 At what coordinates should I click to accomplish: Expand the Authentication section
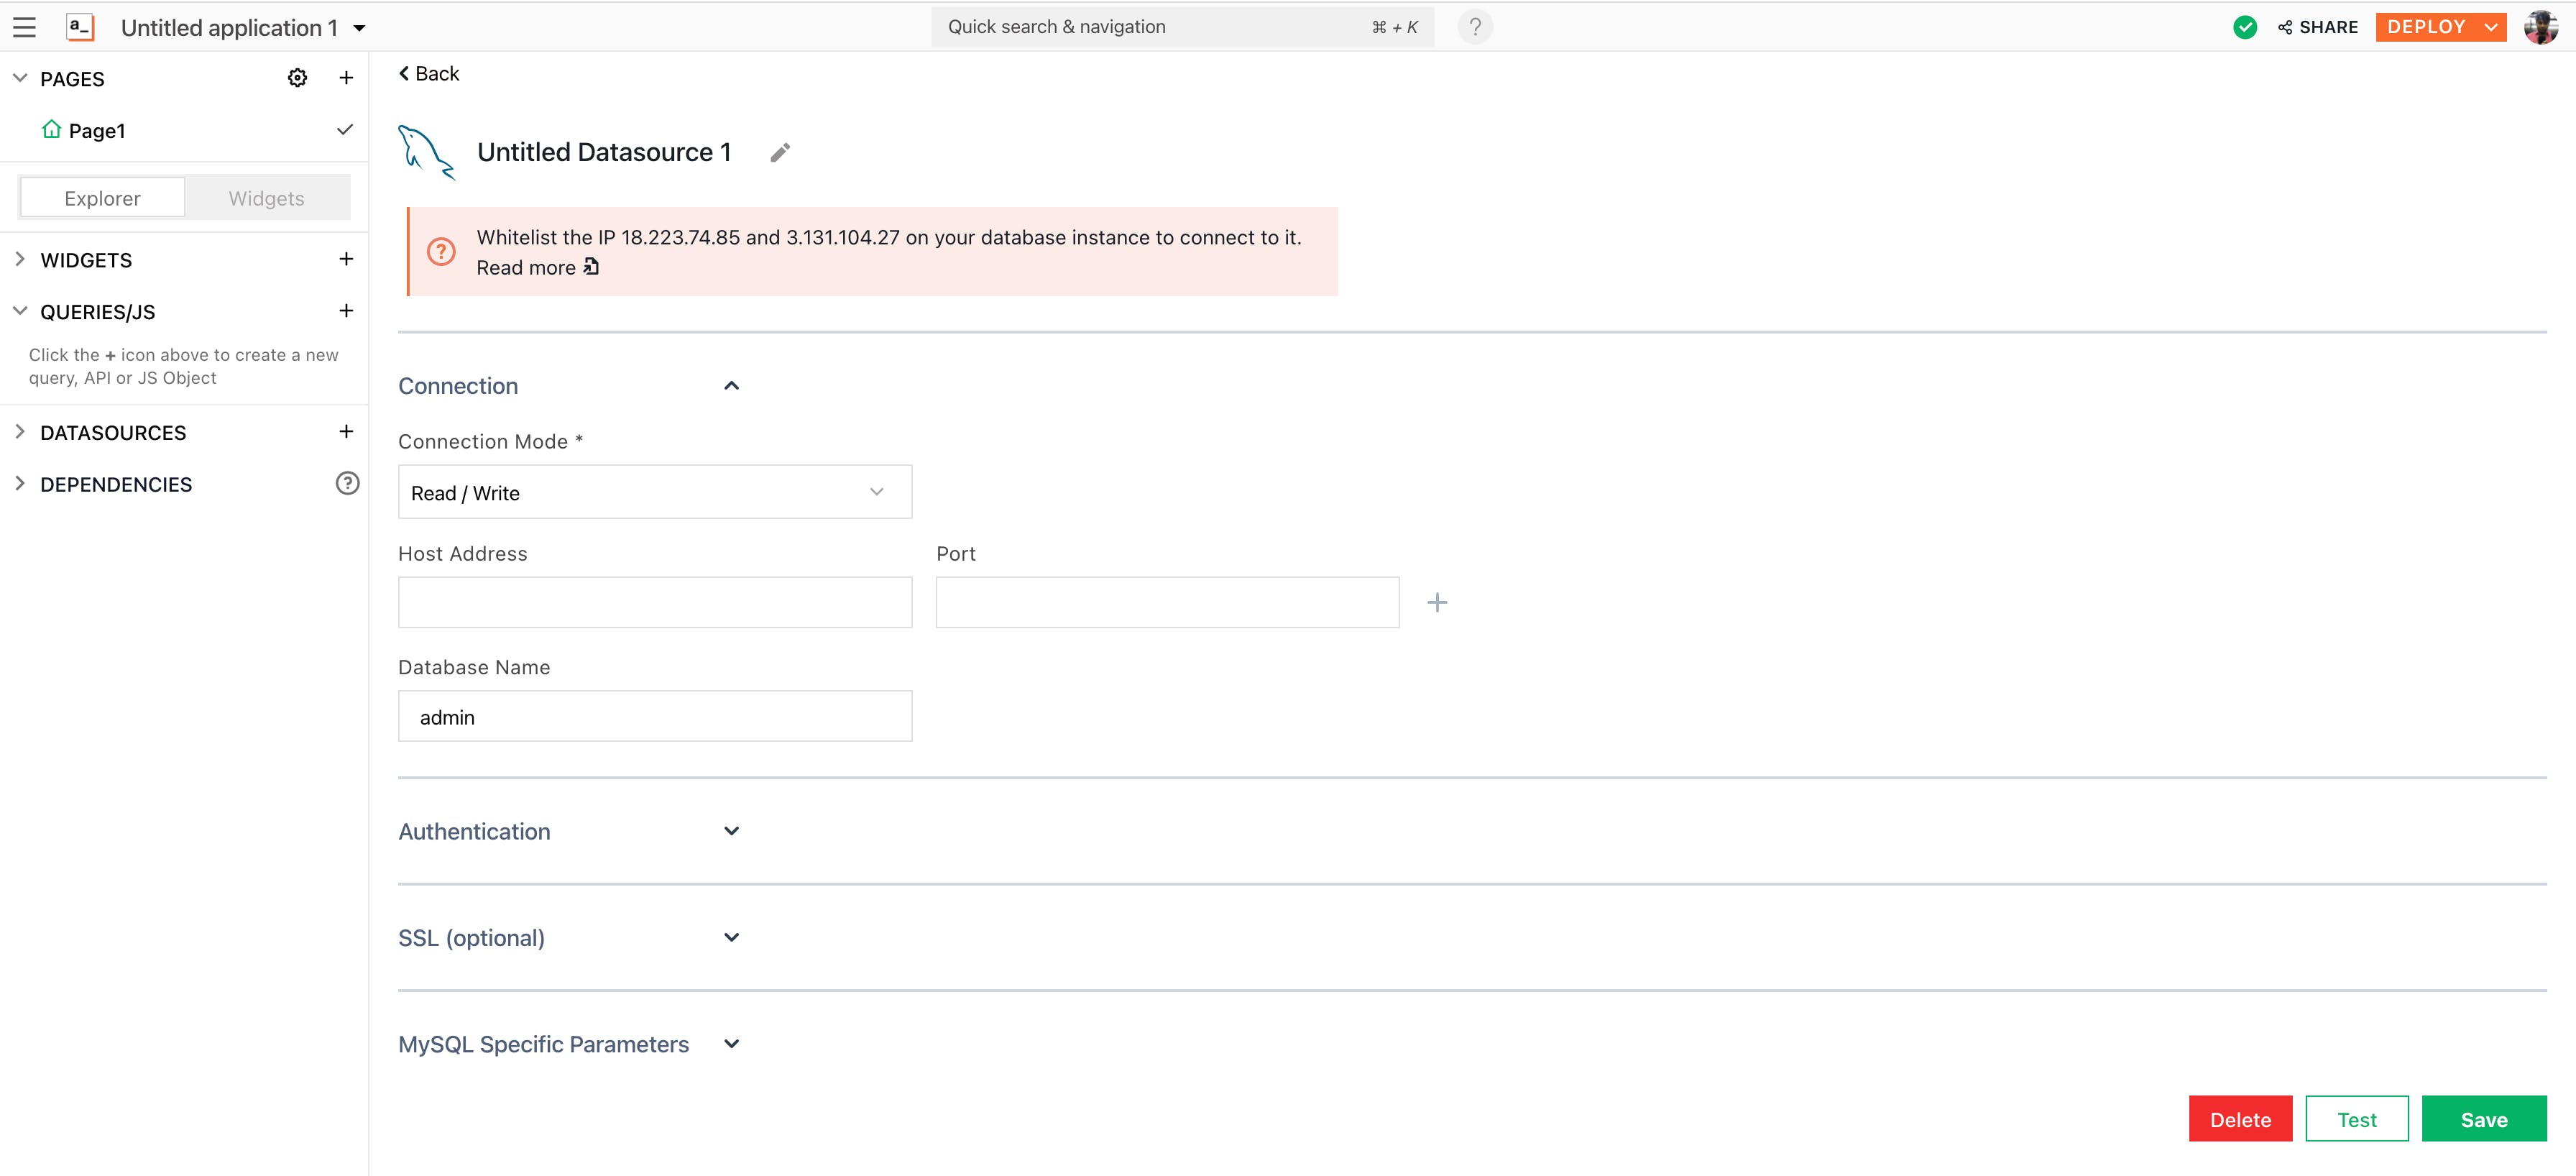[731, 831]
